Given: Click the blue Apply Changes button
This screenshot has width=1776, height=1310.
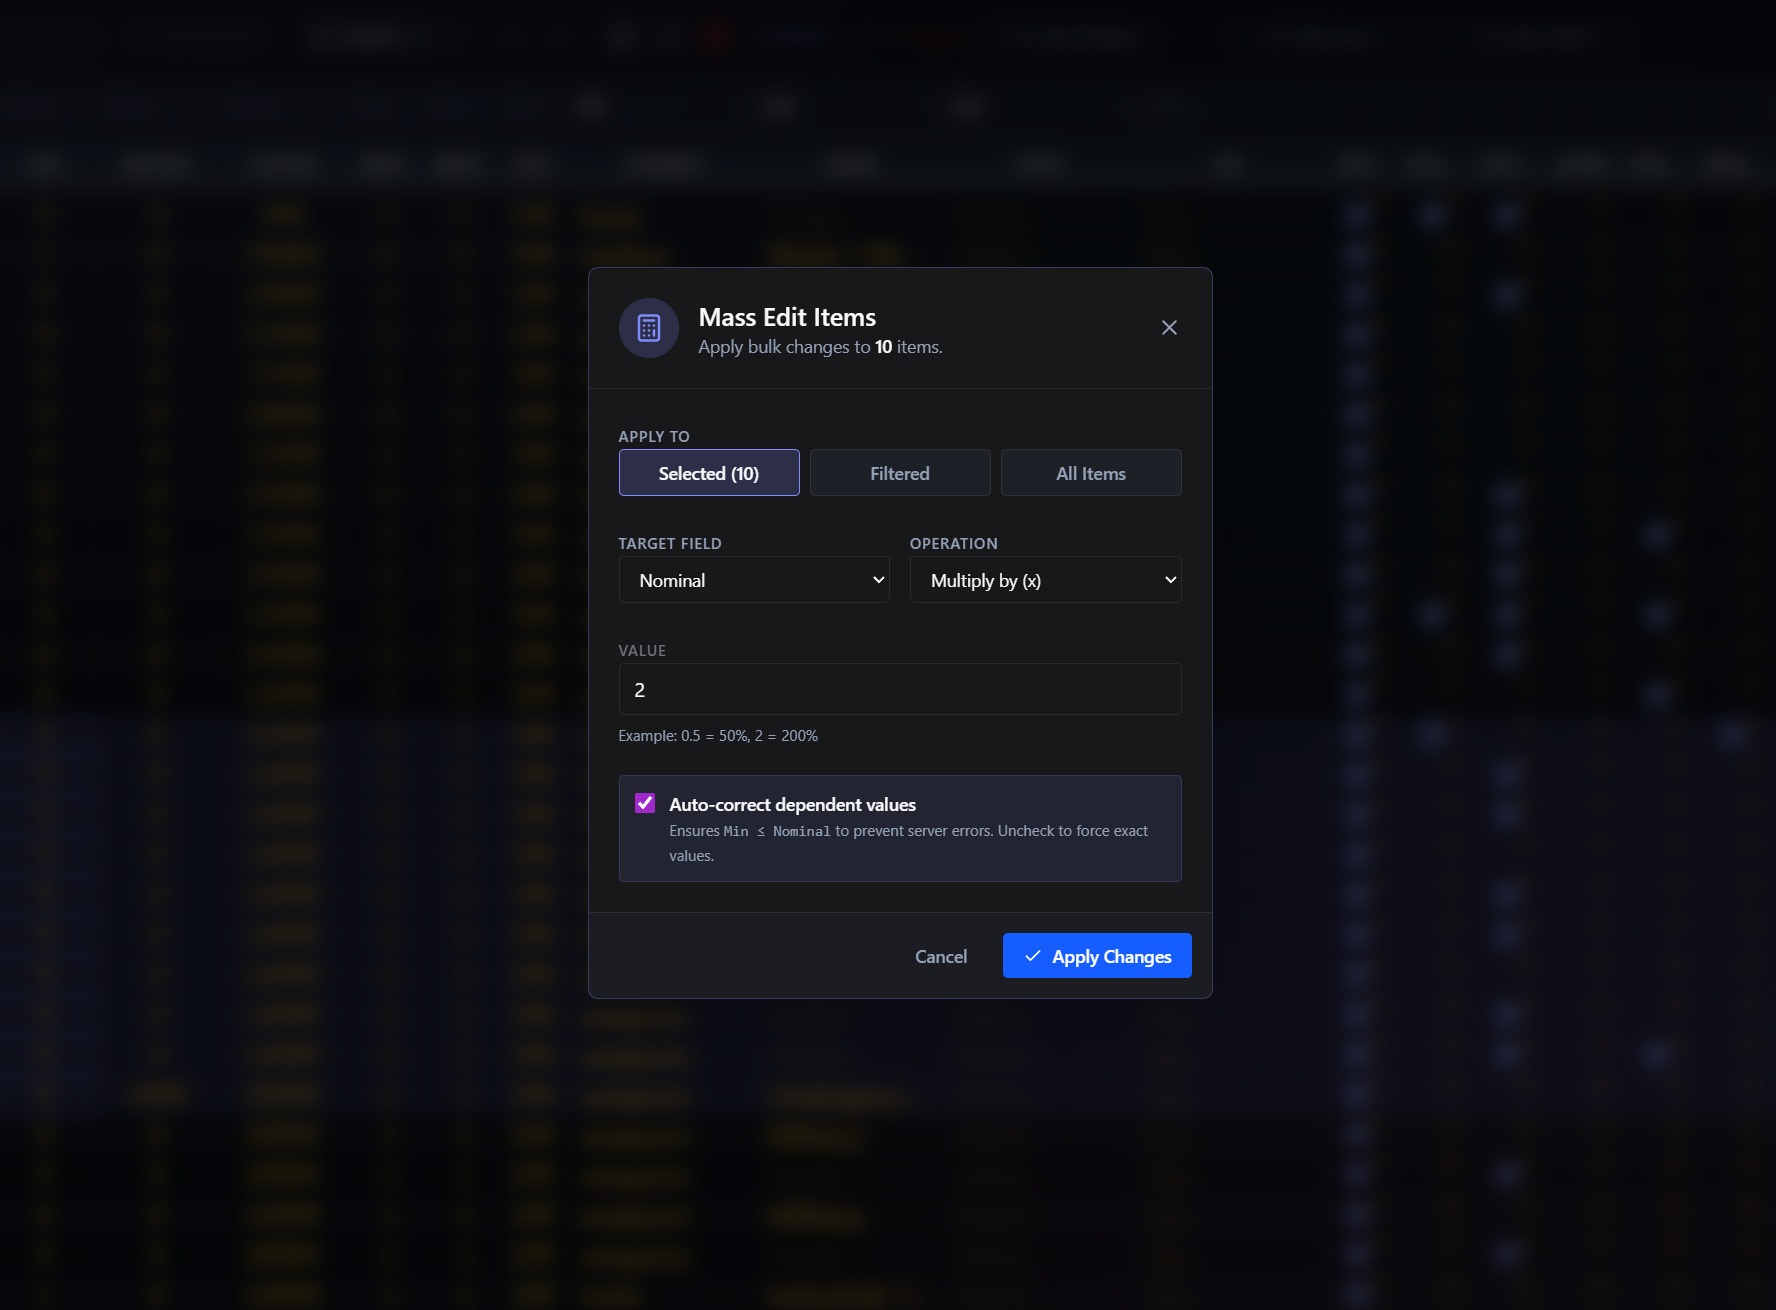Looking at the screenshot, I should 1096,956.
